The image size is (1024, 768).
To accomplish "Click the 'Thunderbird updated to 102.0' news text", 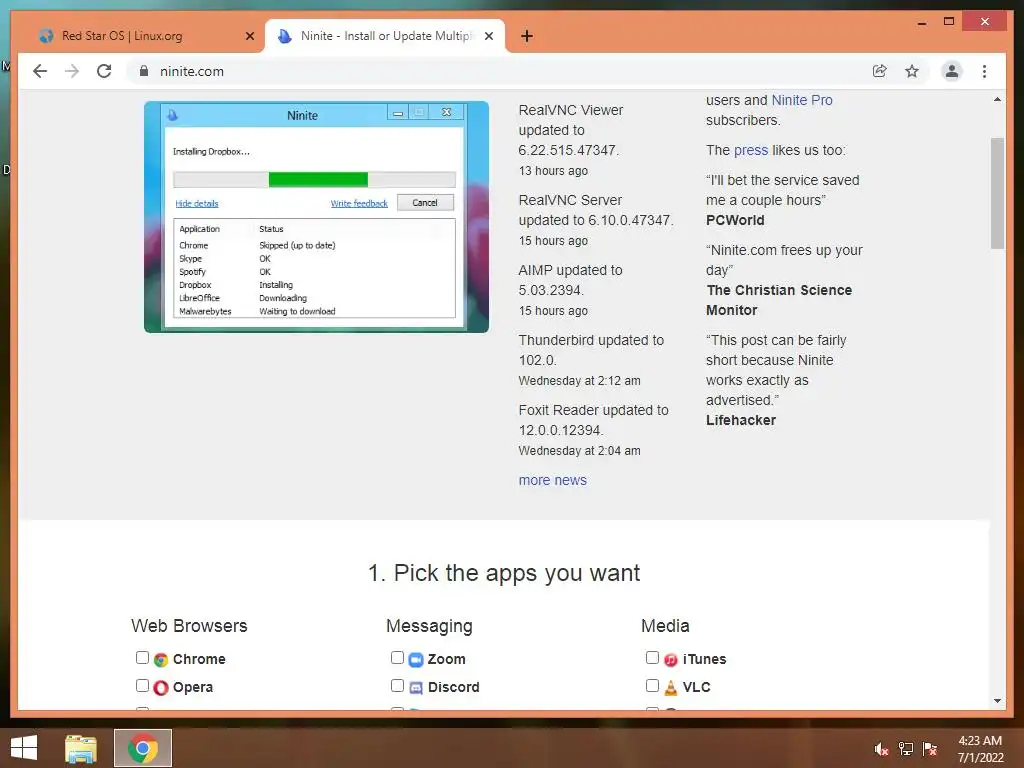I will (x=591, y=350).
